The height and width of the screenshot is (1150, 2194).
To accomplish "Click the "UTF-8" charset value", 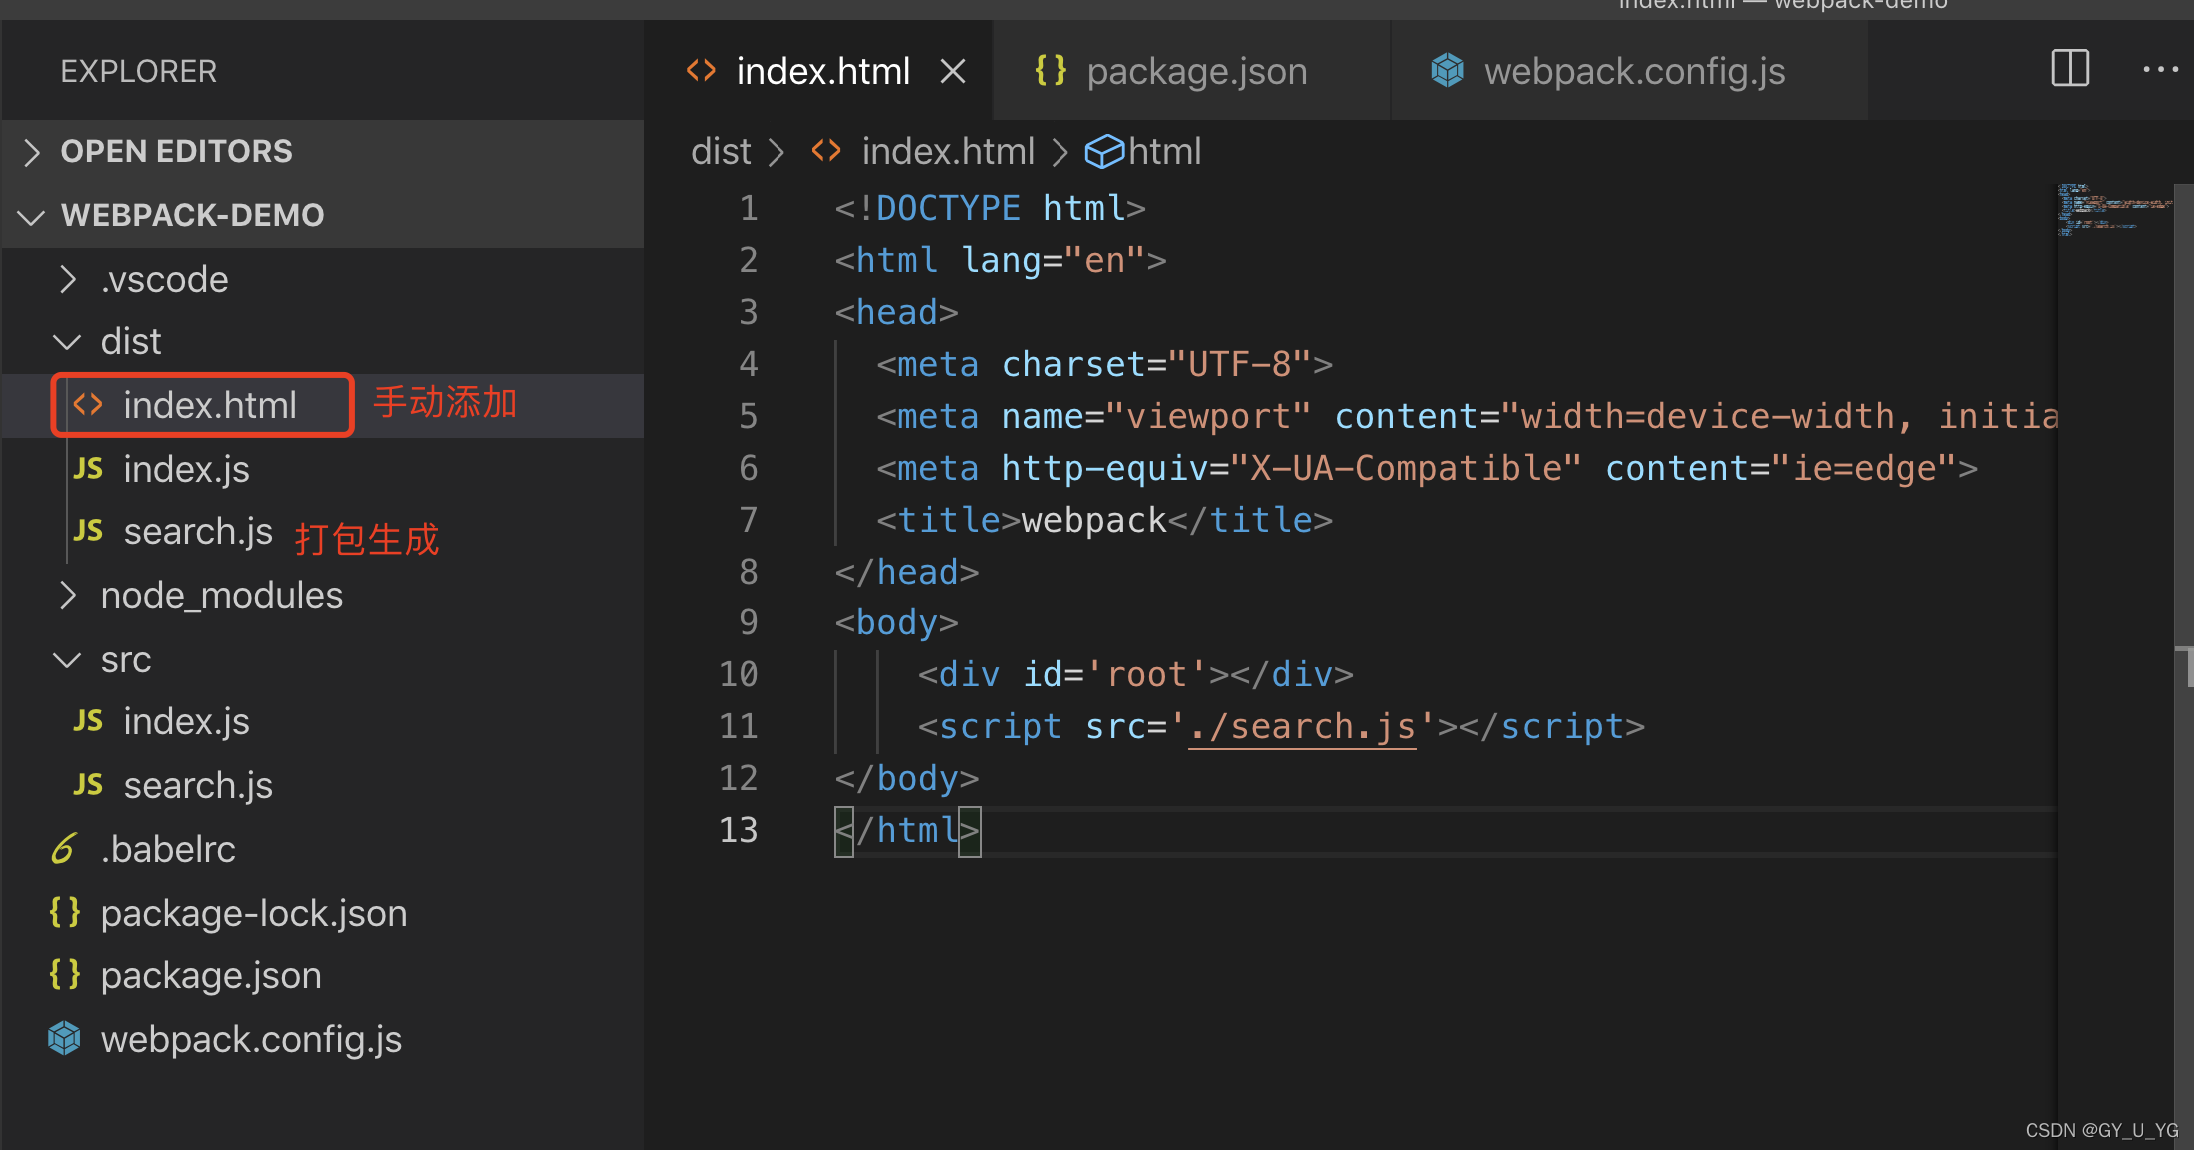I will [1239, 364].
